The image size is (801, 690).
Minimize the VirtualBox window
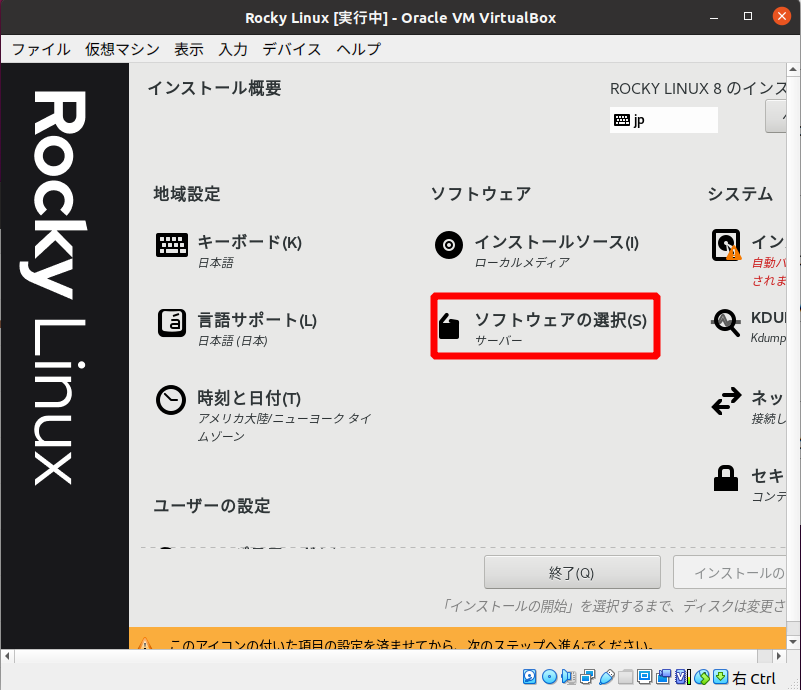click(714, 17)
